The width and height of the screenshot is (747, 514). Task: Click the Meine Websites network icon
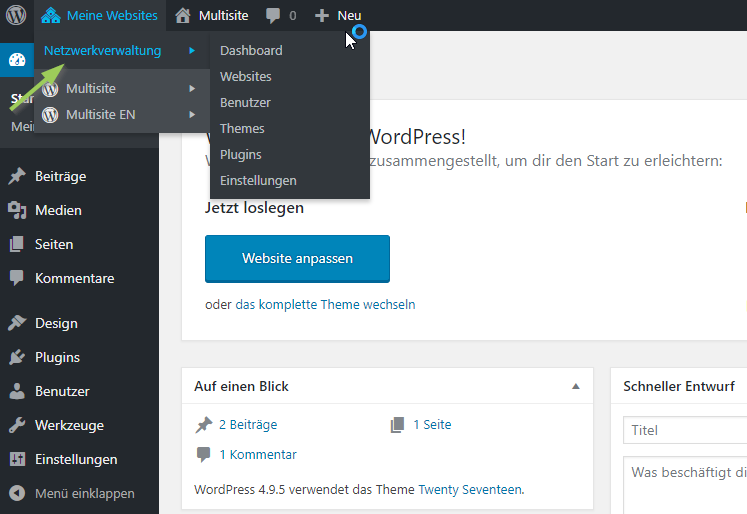point(50,15)
